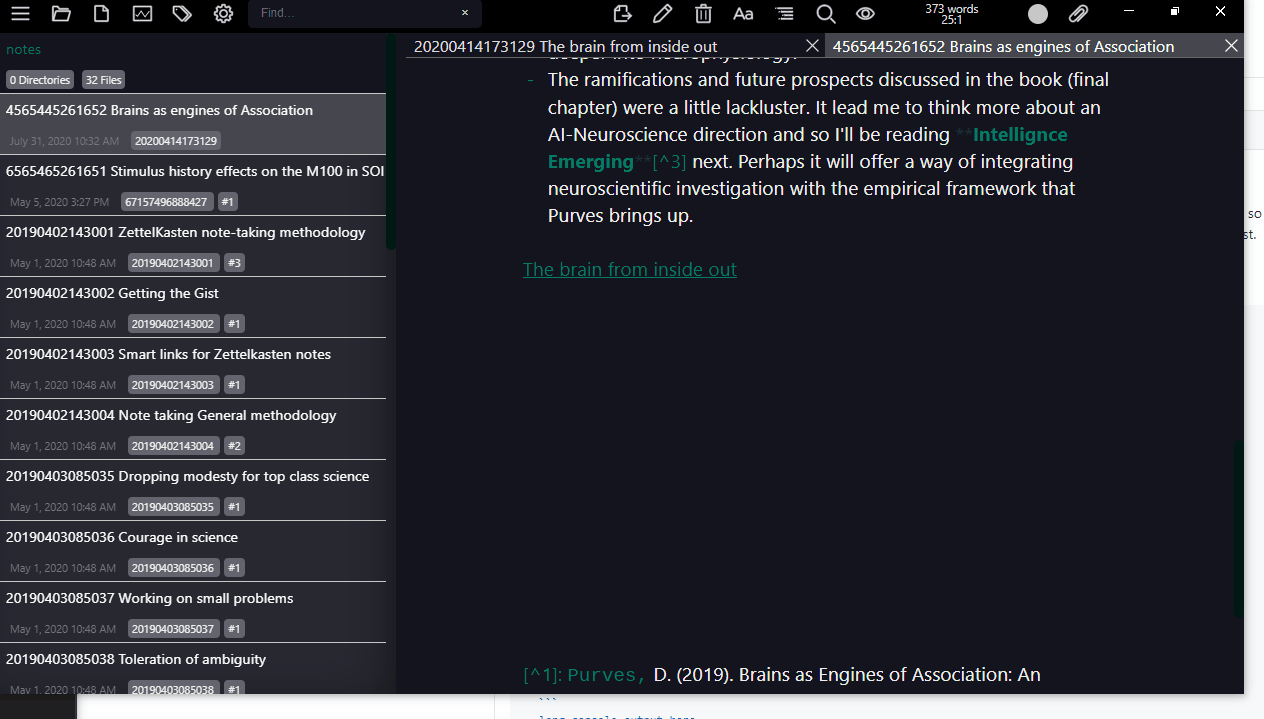1264x719 pixels.
Task: Toggle distraction-free mode with eye icon
Action: pos(865,14)
